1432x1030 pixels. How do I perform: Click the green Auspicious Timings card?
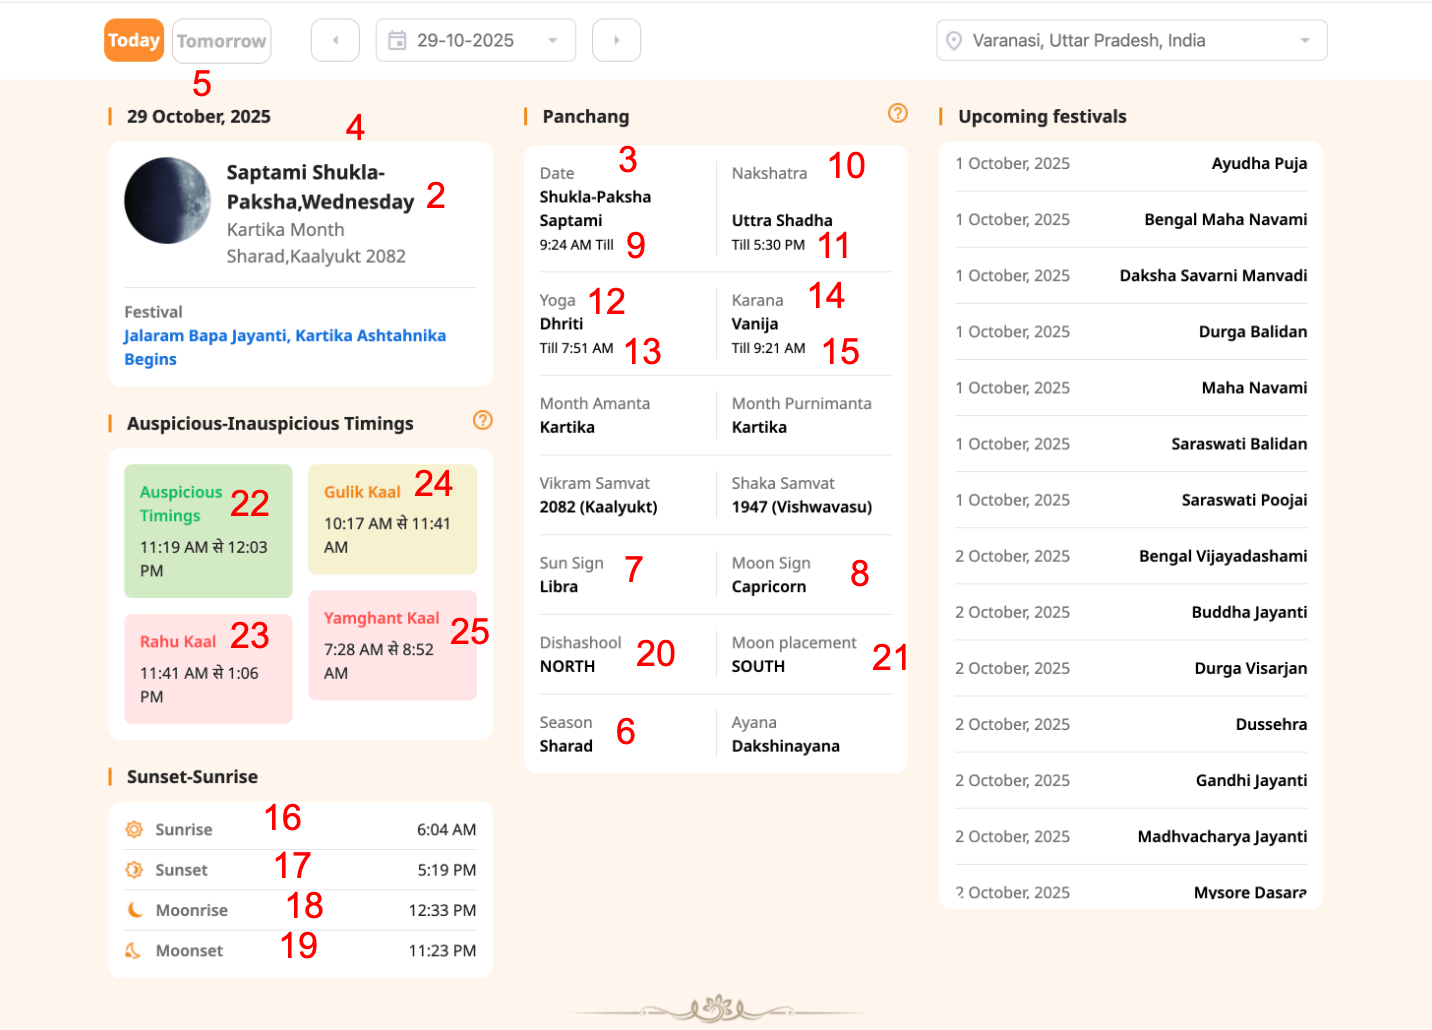[208, 531]
